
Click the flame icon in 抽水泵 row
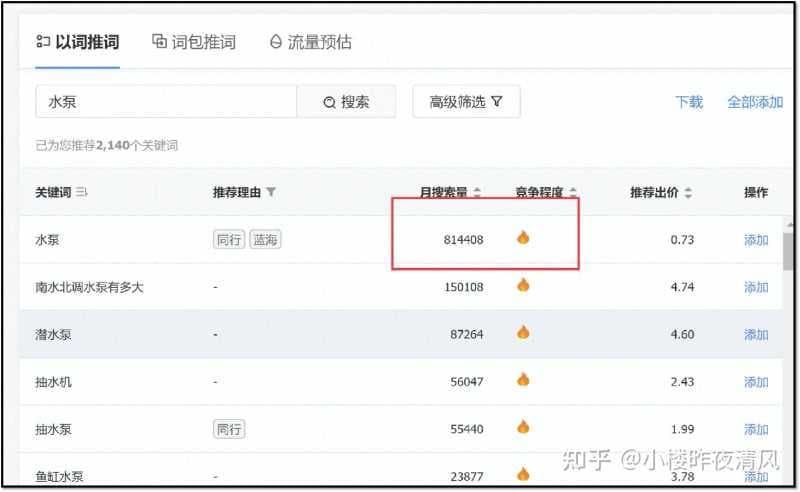523,427
